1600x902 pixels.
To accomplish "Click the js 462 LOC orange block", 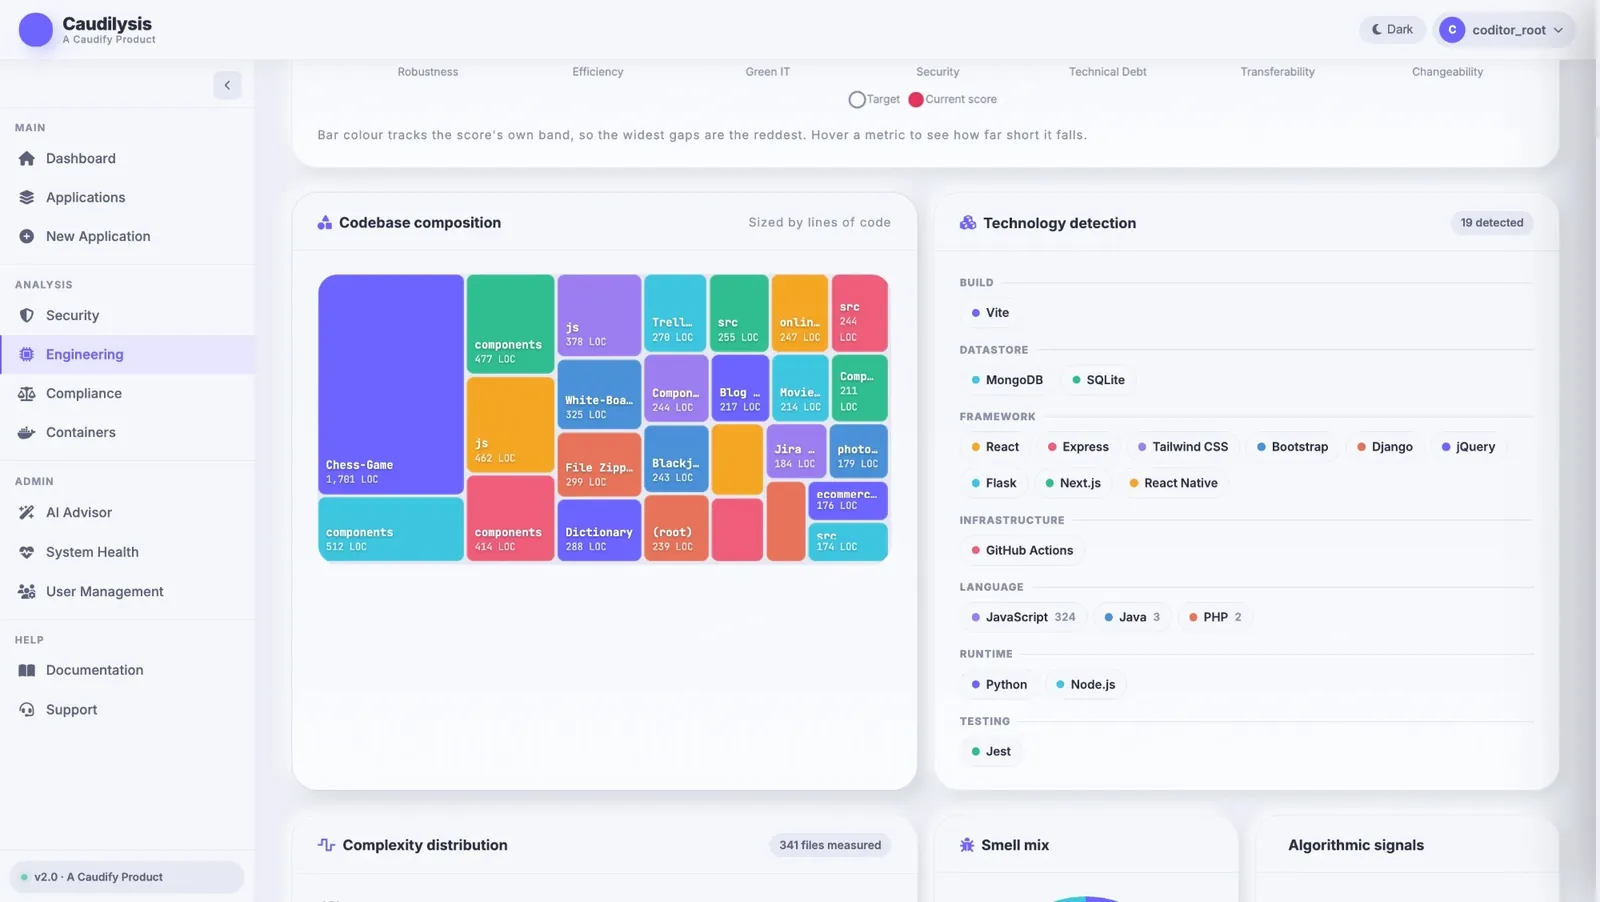I will (x=510, y=424).
